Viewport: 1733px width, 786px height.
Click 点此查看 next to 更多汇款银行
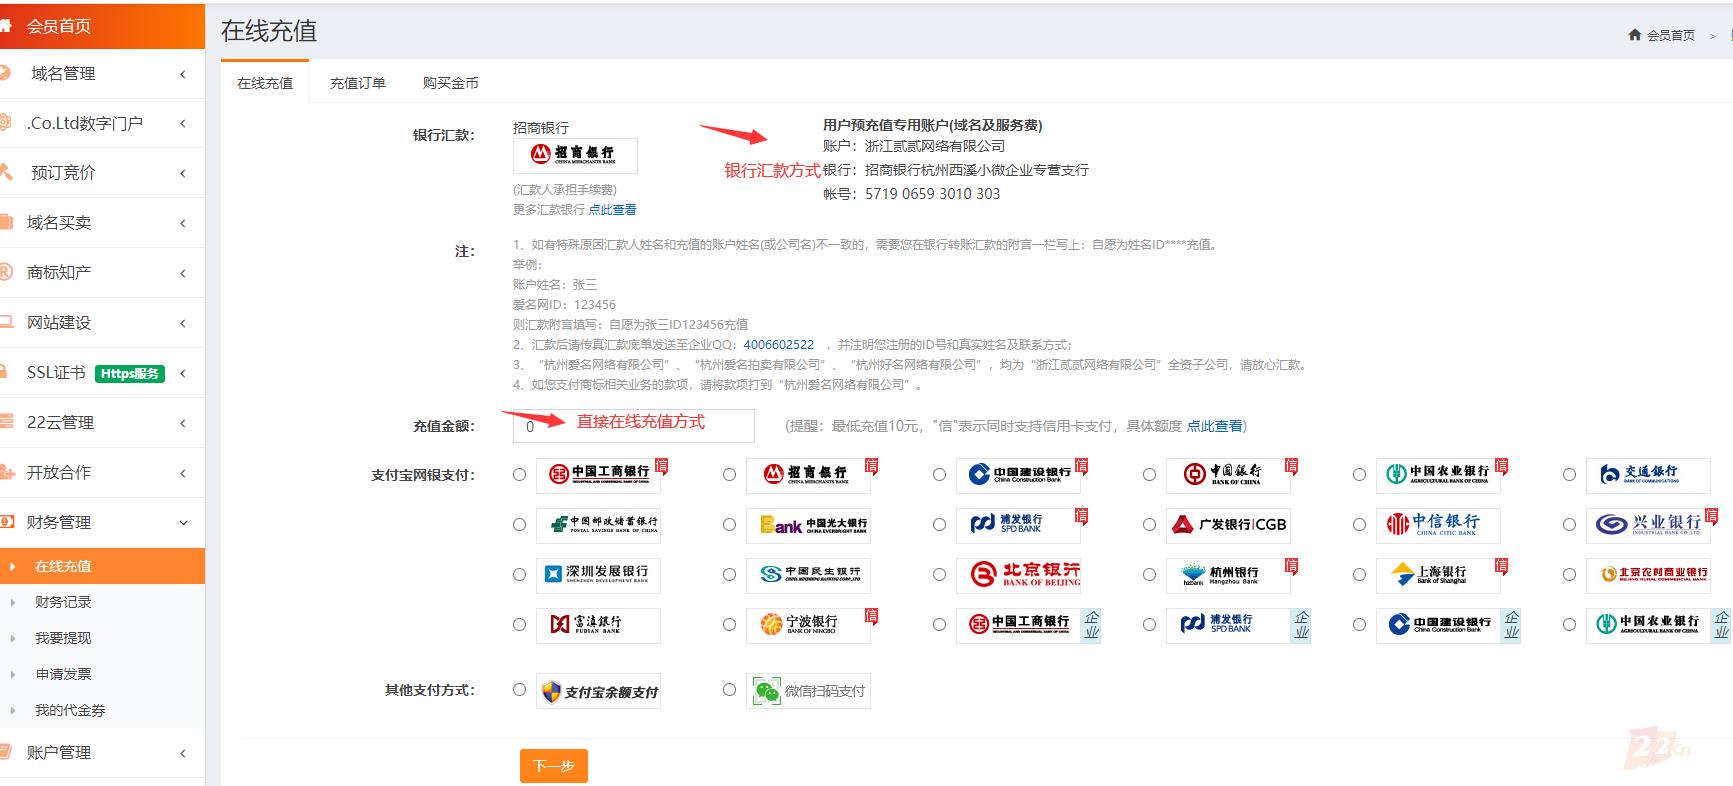point(612,210)
